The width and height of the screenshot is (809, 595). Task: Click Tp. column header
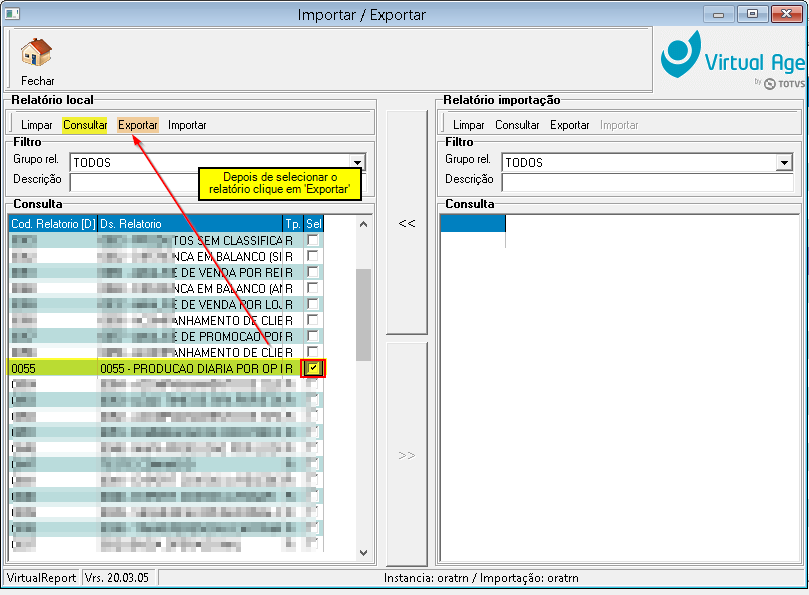(293, 223)
